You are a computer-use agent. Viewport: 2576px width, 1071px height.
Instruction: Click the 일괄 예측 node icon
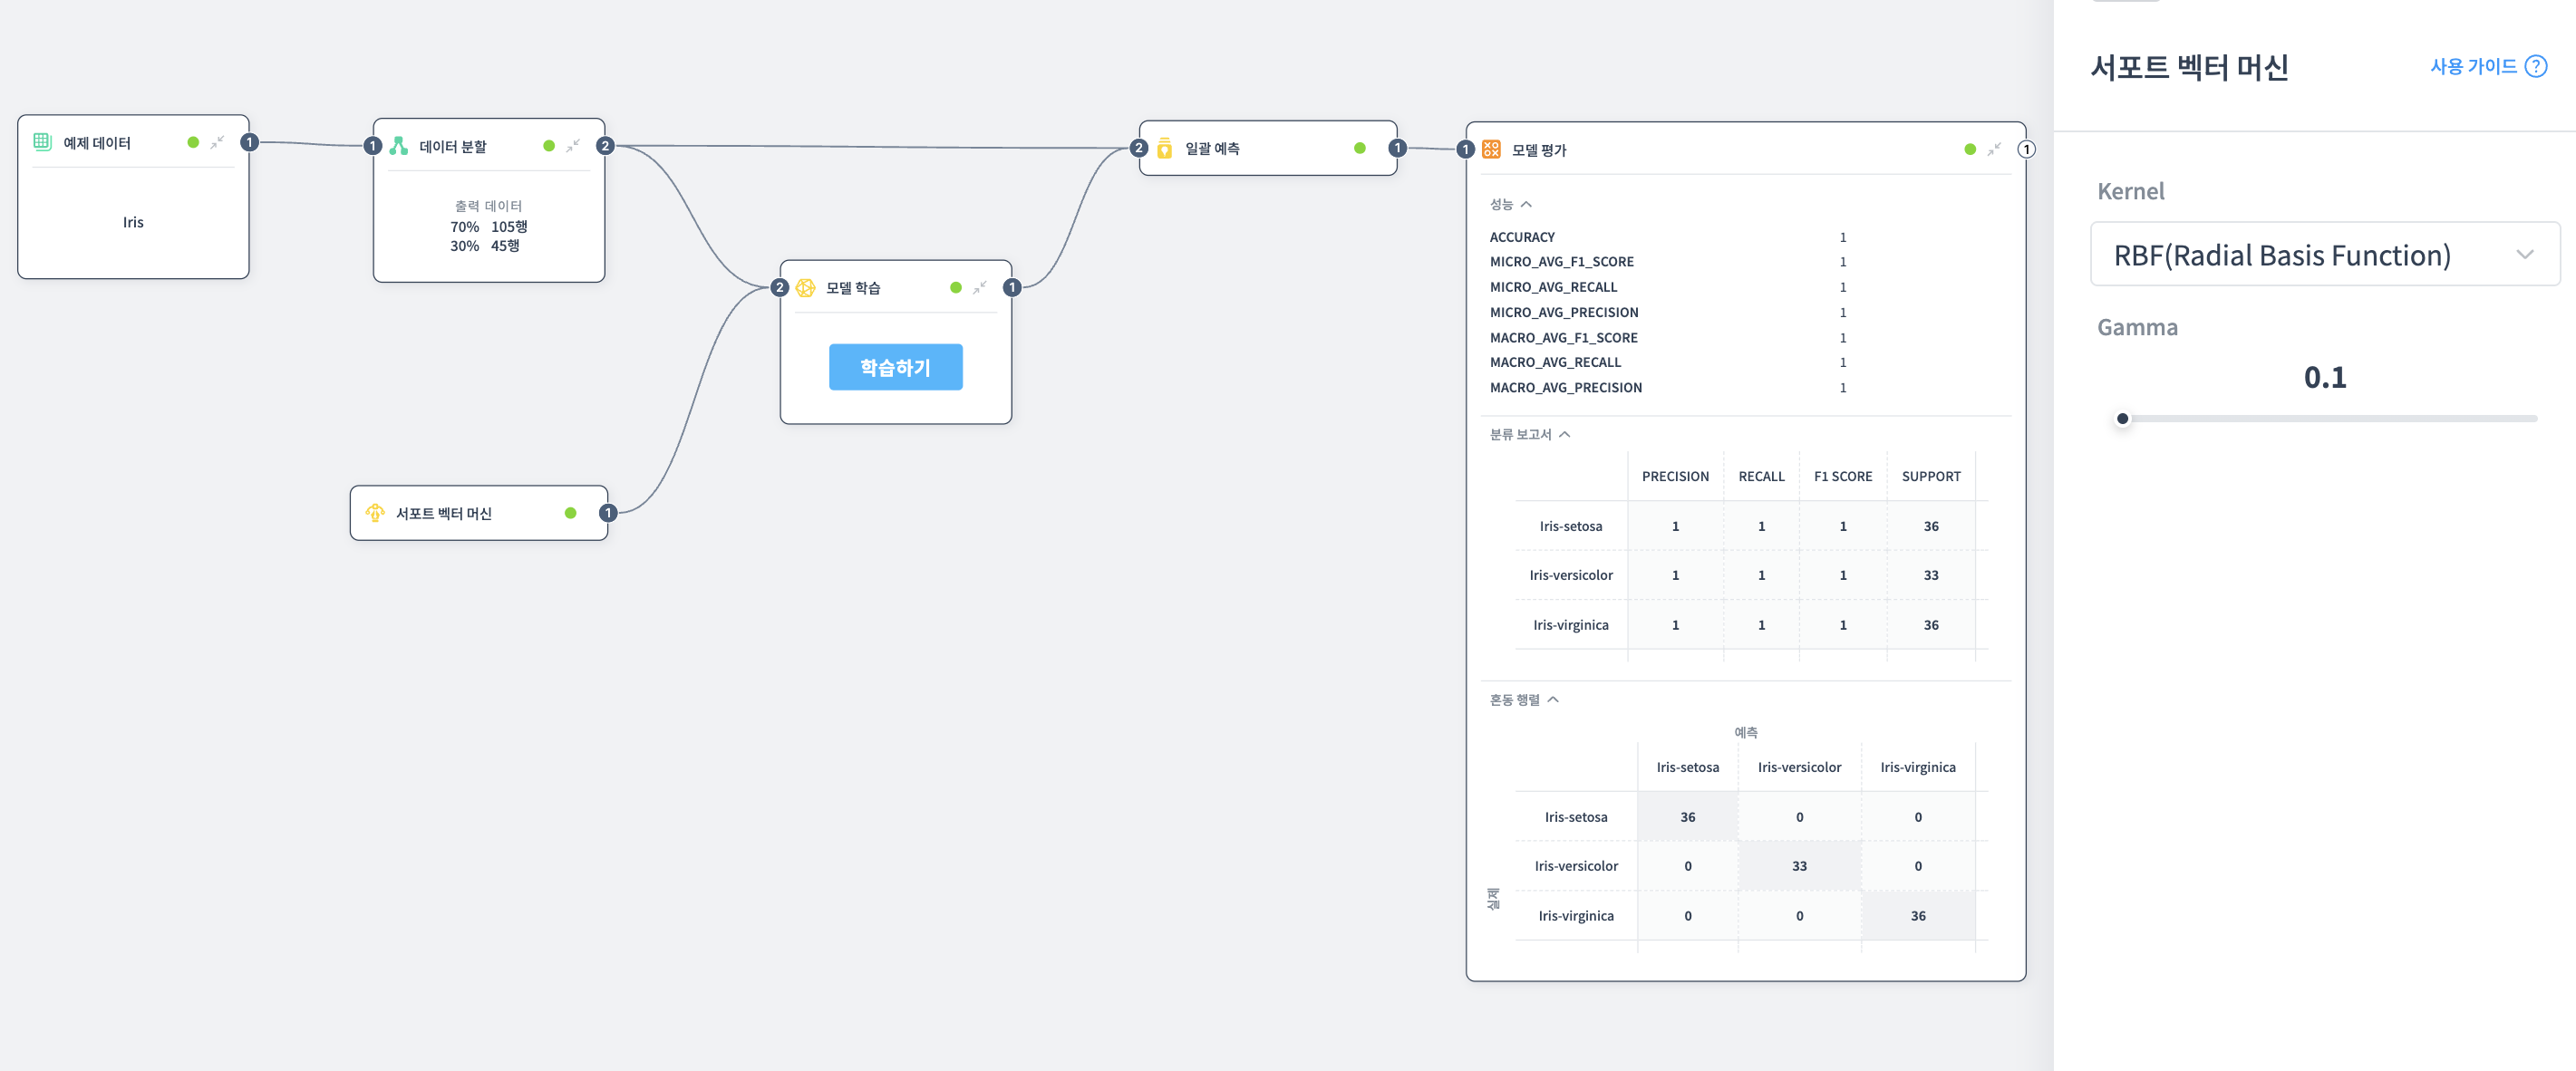tap(1164, 148)
